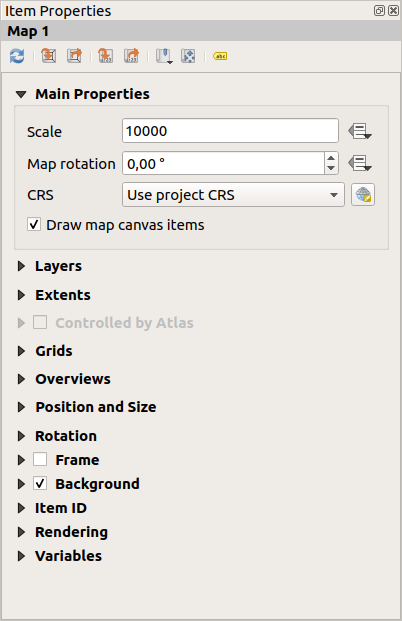This screenshot has width=402, height=621.
Task: Open the map Labeling Settings icon
Action: (220, 56)
